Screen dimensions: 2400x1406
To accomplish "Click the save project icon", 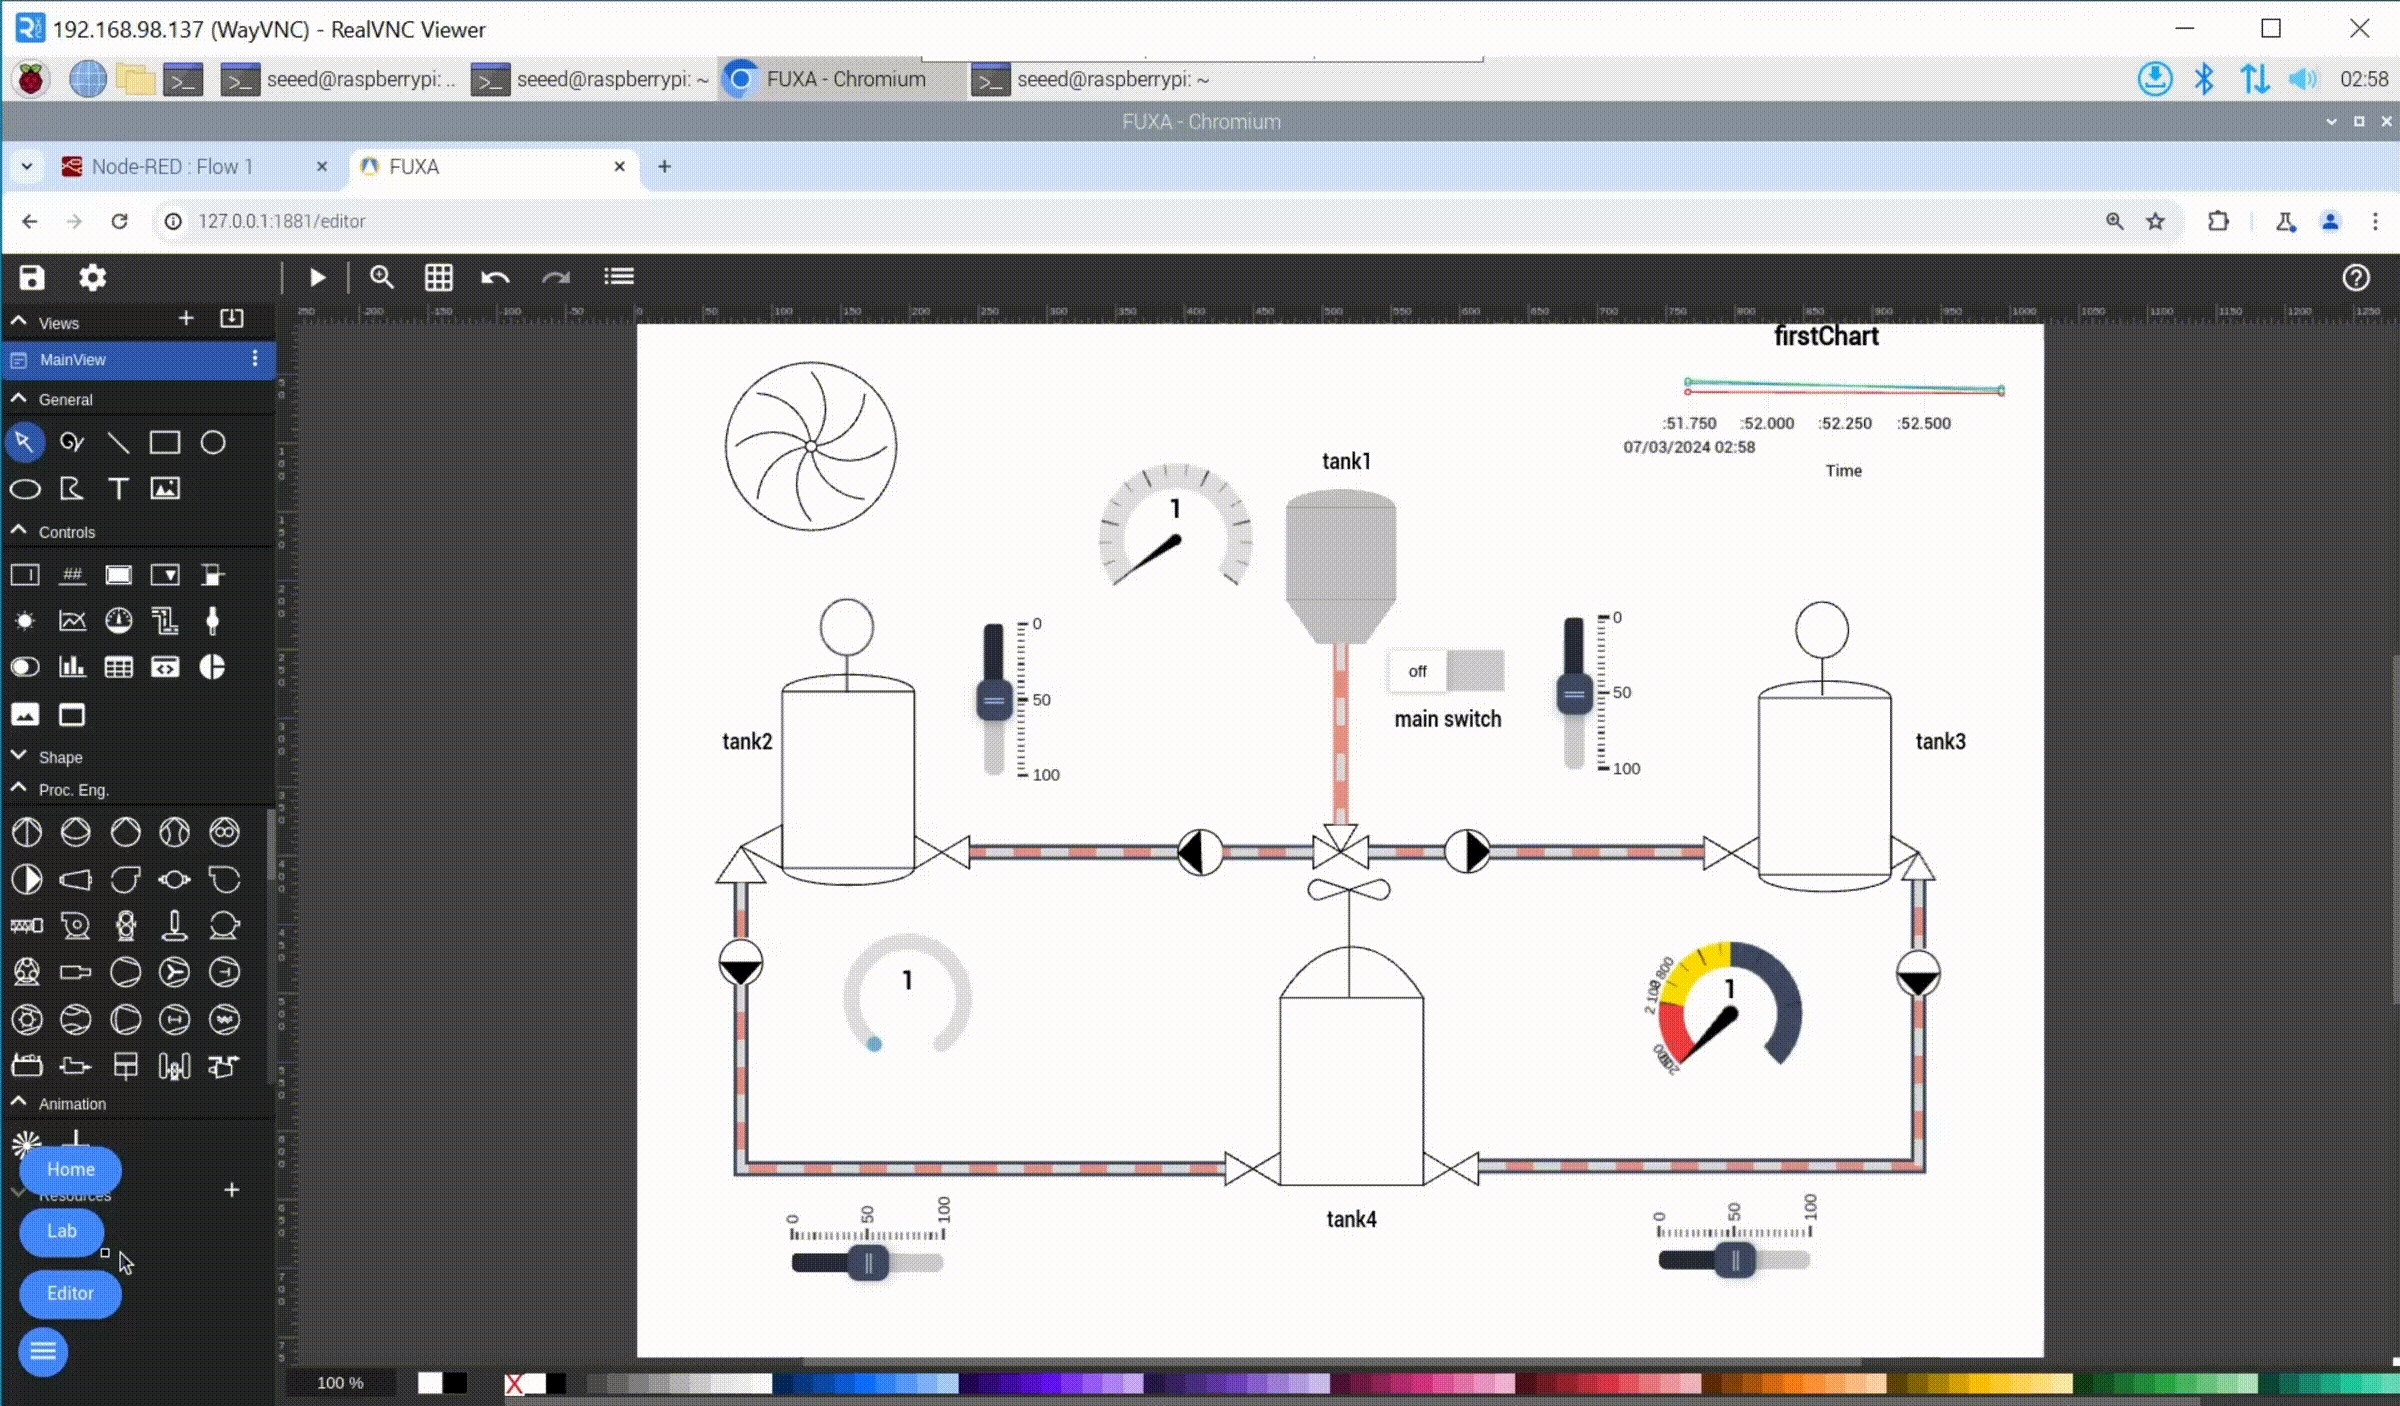I will pos(31,277).
